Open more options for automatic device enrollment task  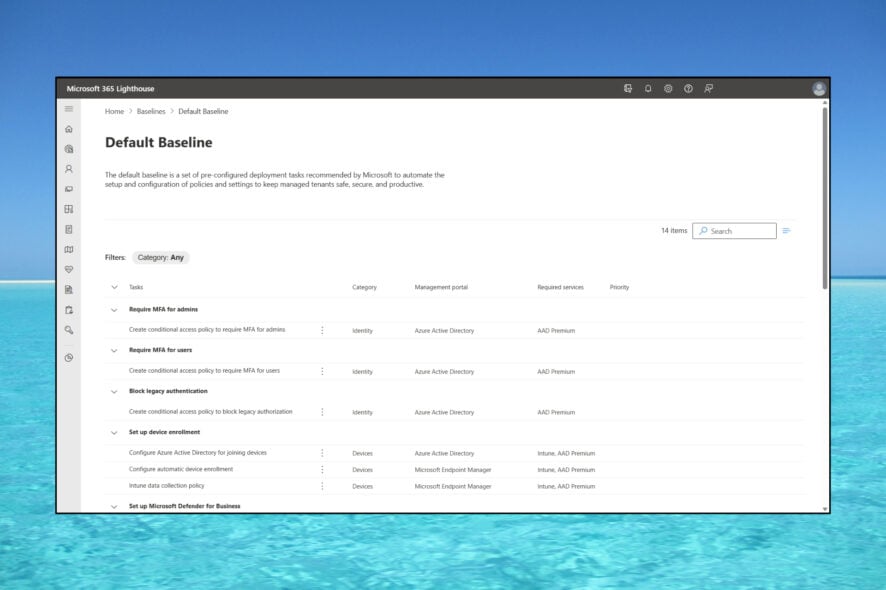click(322, 470)
